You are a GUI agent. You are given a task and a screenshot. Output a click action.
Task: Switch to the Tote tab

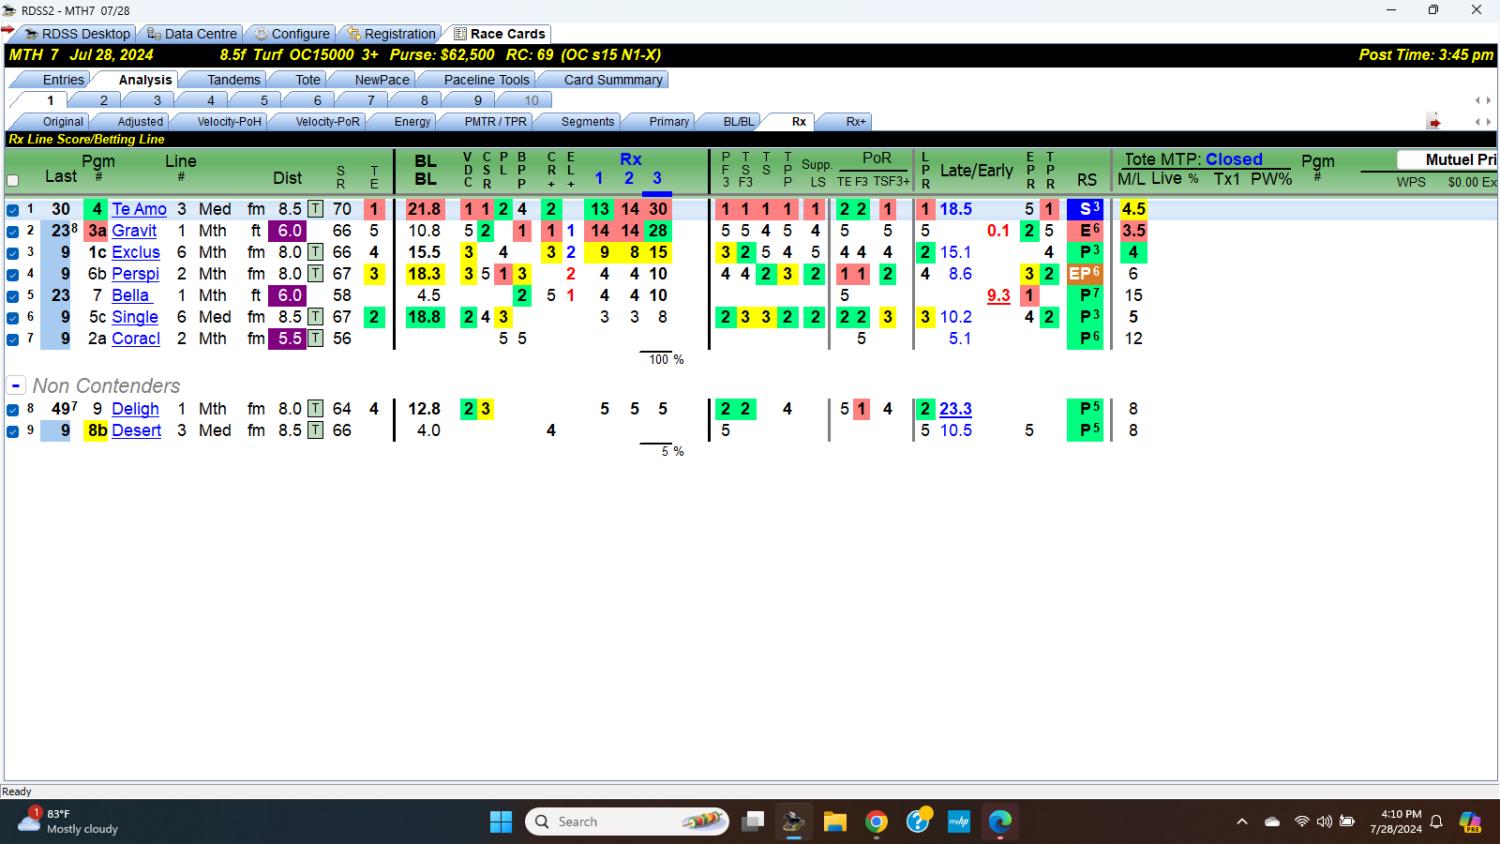[308, 80]
